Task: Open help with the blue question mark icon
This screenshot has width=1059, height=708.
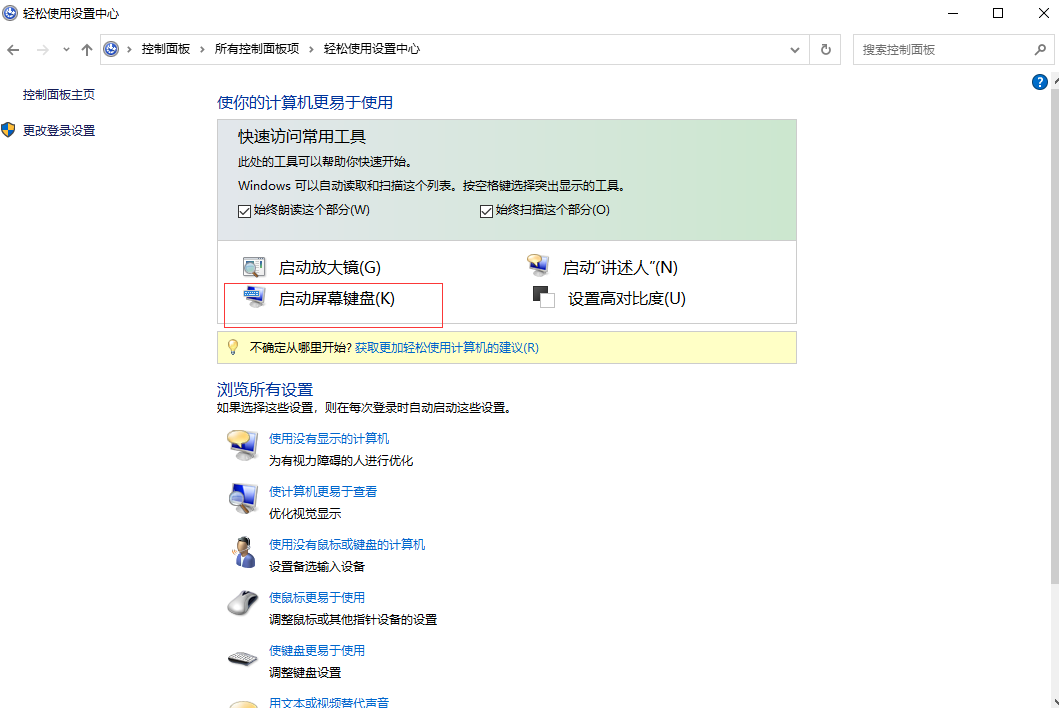Action: 1039,82
